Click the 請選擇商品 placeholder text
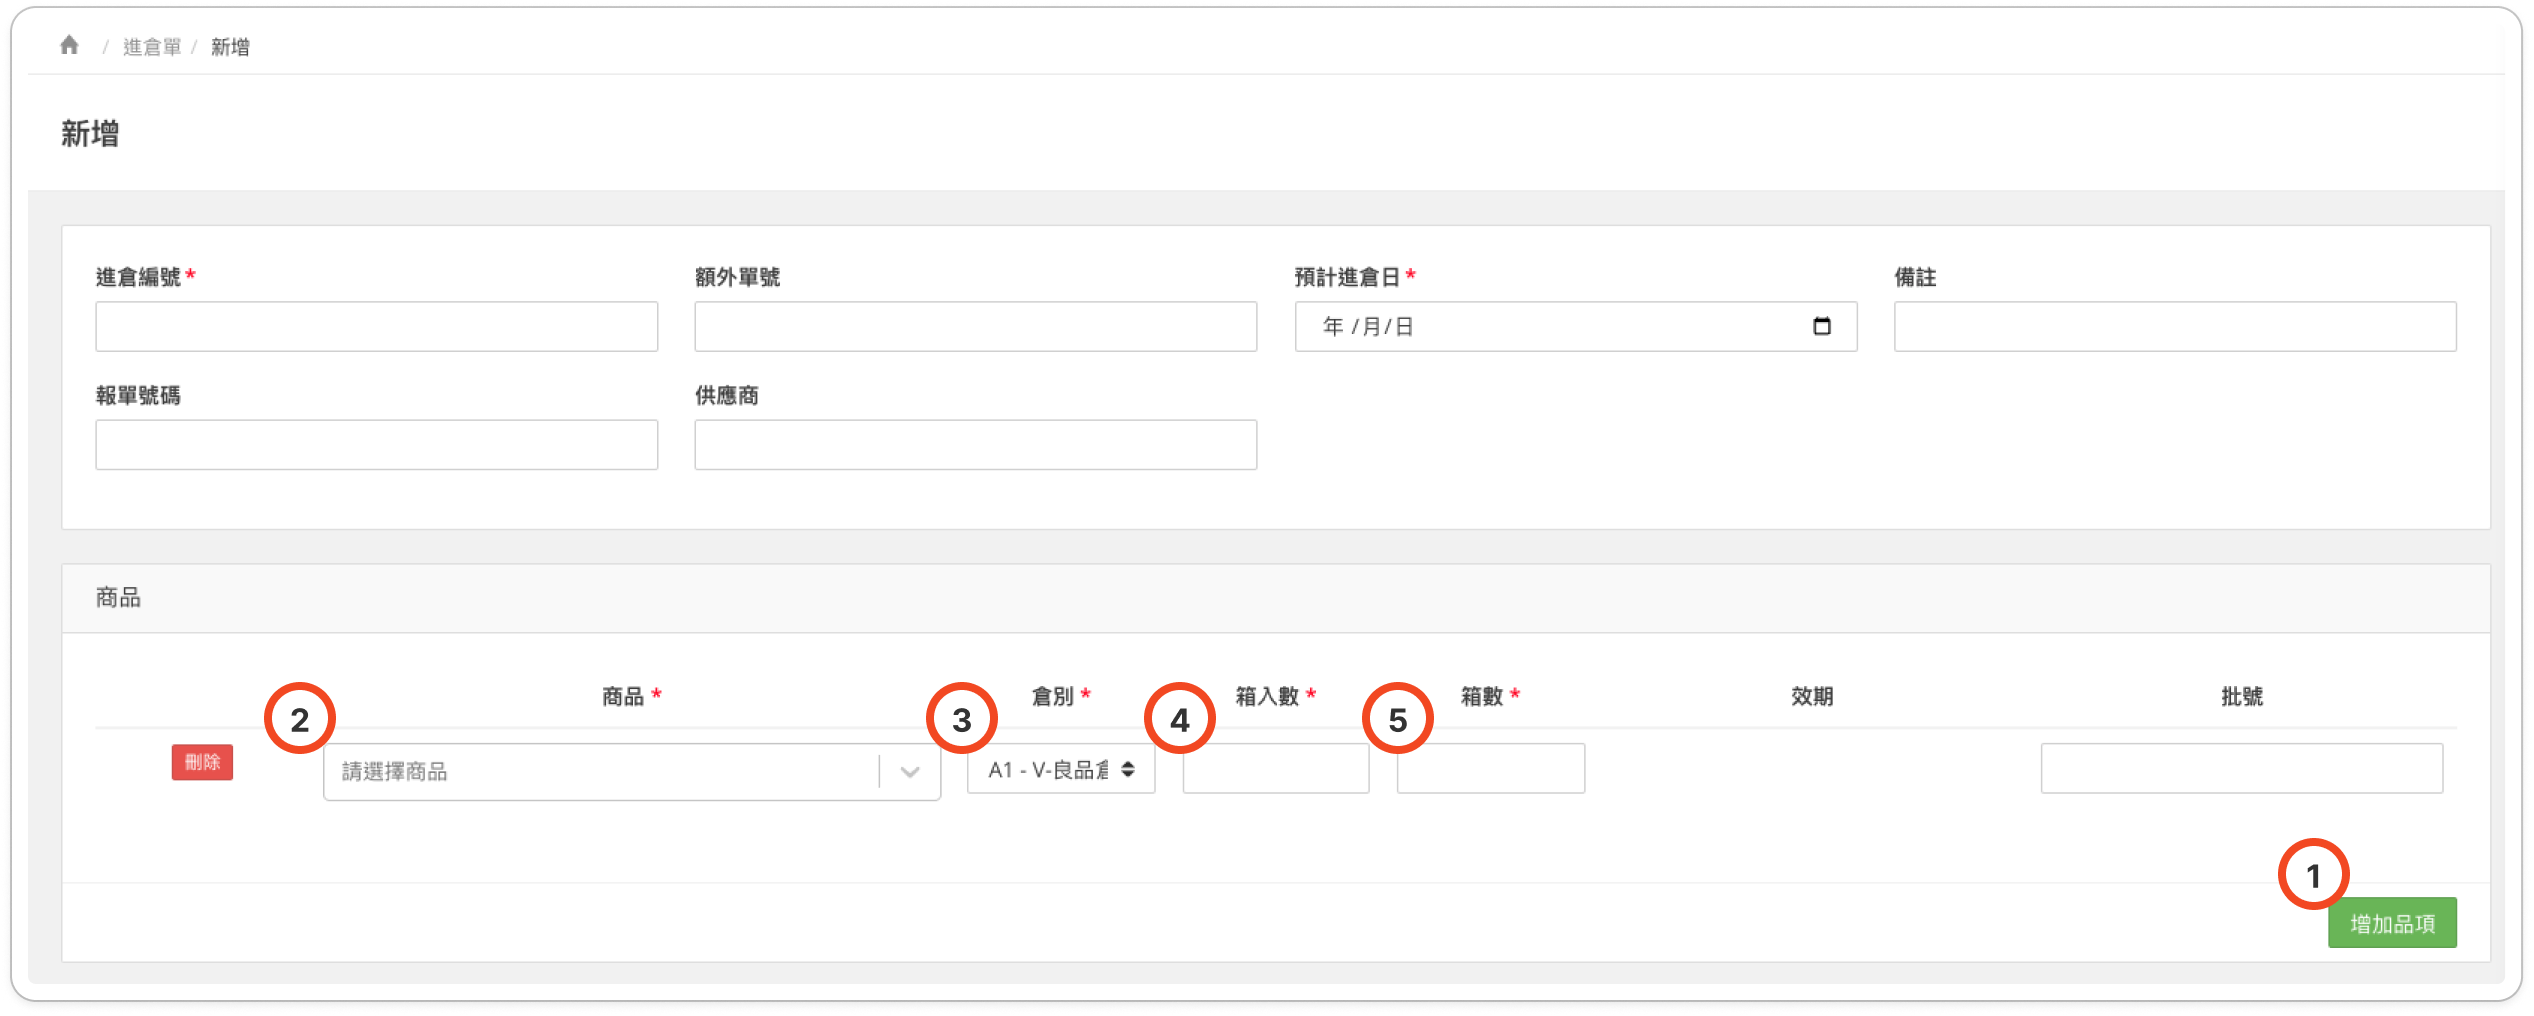Screen dimensions: 2534x1016 [395, 772]
